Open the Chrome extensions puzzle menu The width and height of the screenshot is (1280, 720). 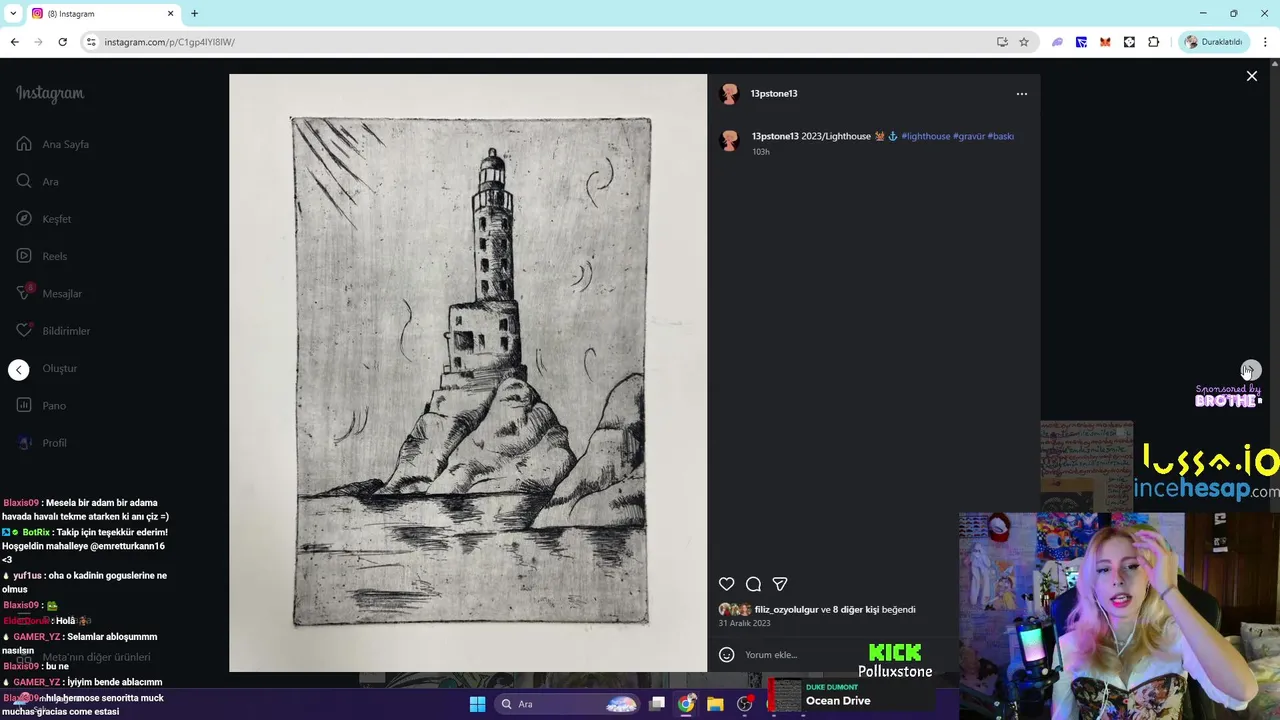click(x=1153, y=42)
